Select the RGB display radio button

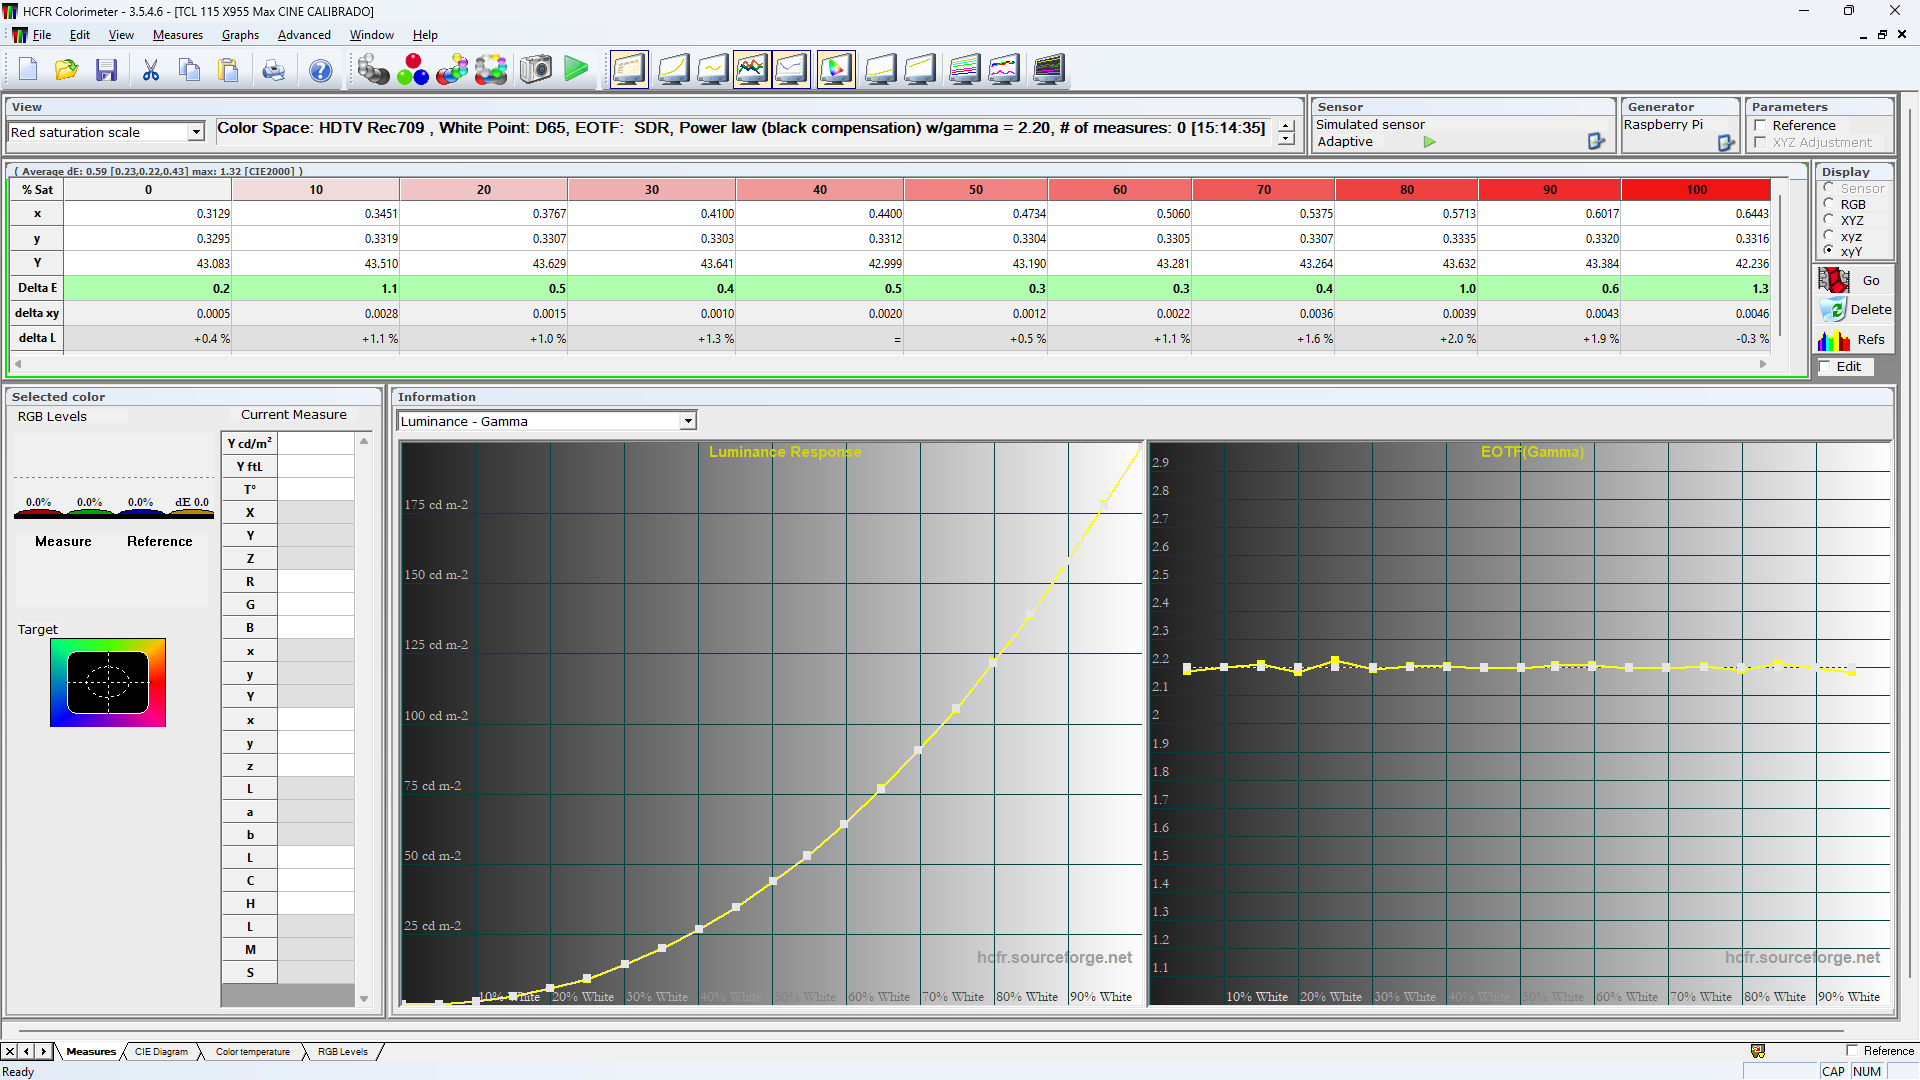click(1829, 204)
